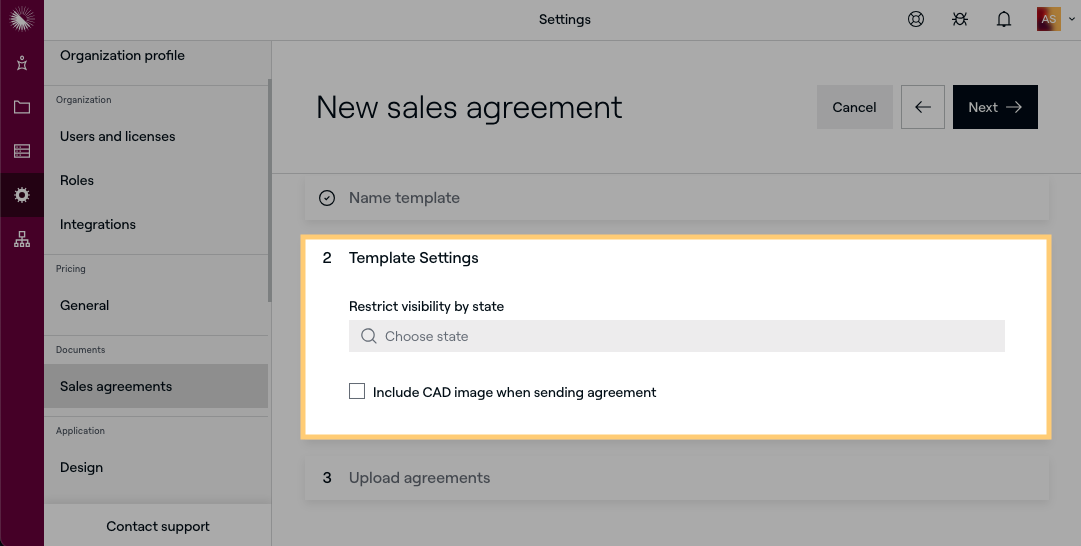Select the settings gear icon in left rail
Screen dimensions: 1081x546
21,195
